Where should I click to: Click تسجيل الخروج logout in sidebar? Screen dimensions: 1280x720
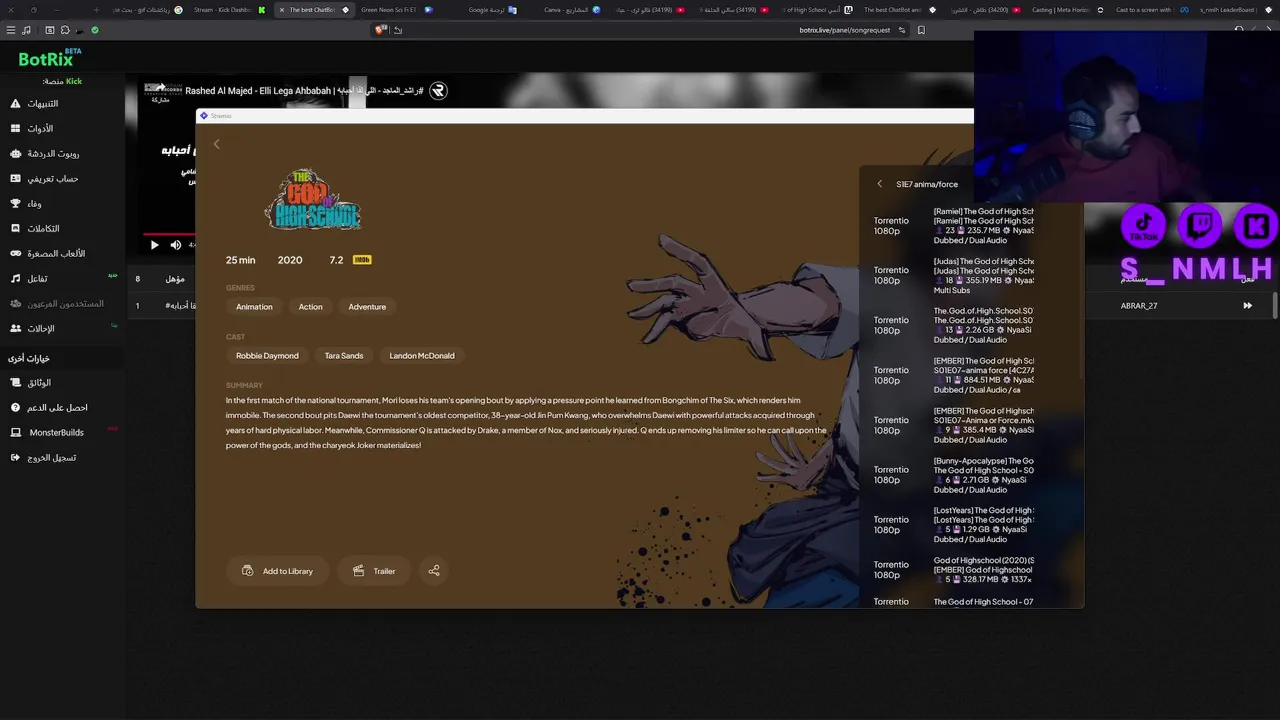43,458
